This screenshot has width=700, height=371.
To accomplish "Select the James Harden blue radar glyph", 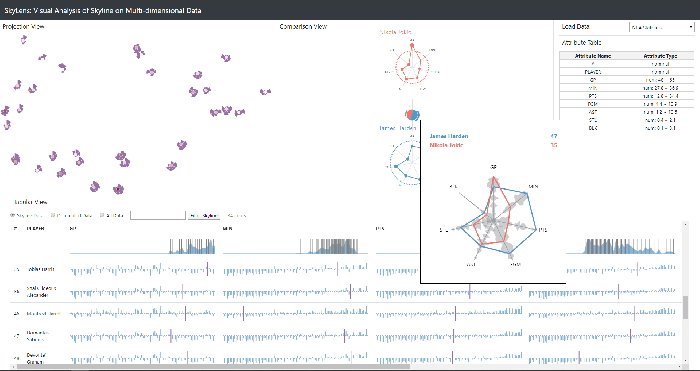I will coord(405,163).
